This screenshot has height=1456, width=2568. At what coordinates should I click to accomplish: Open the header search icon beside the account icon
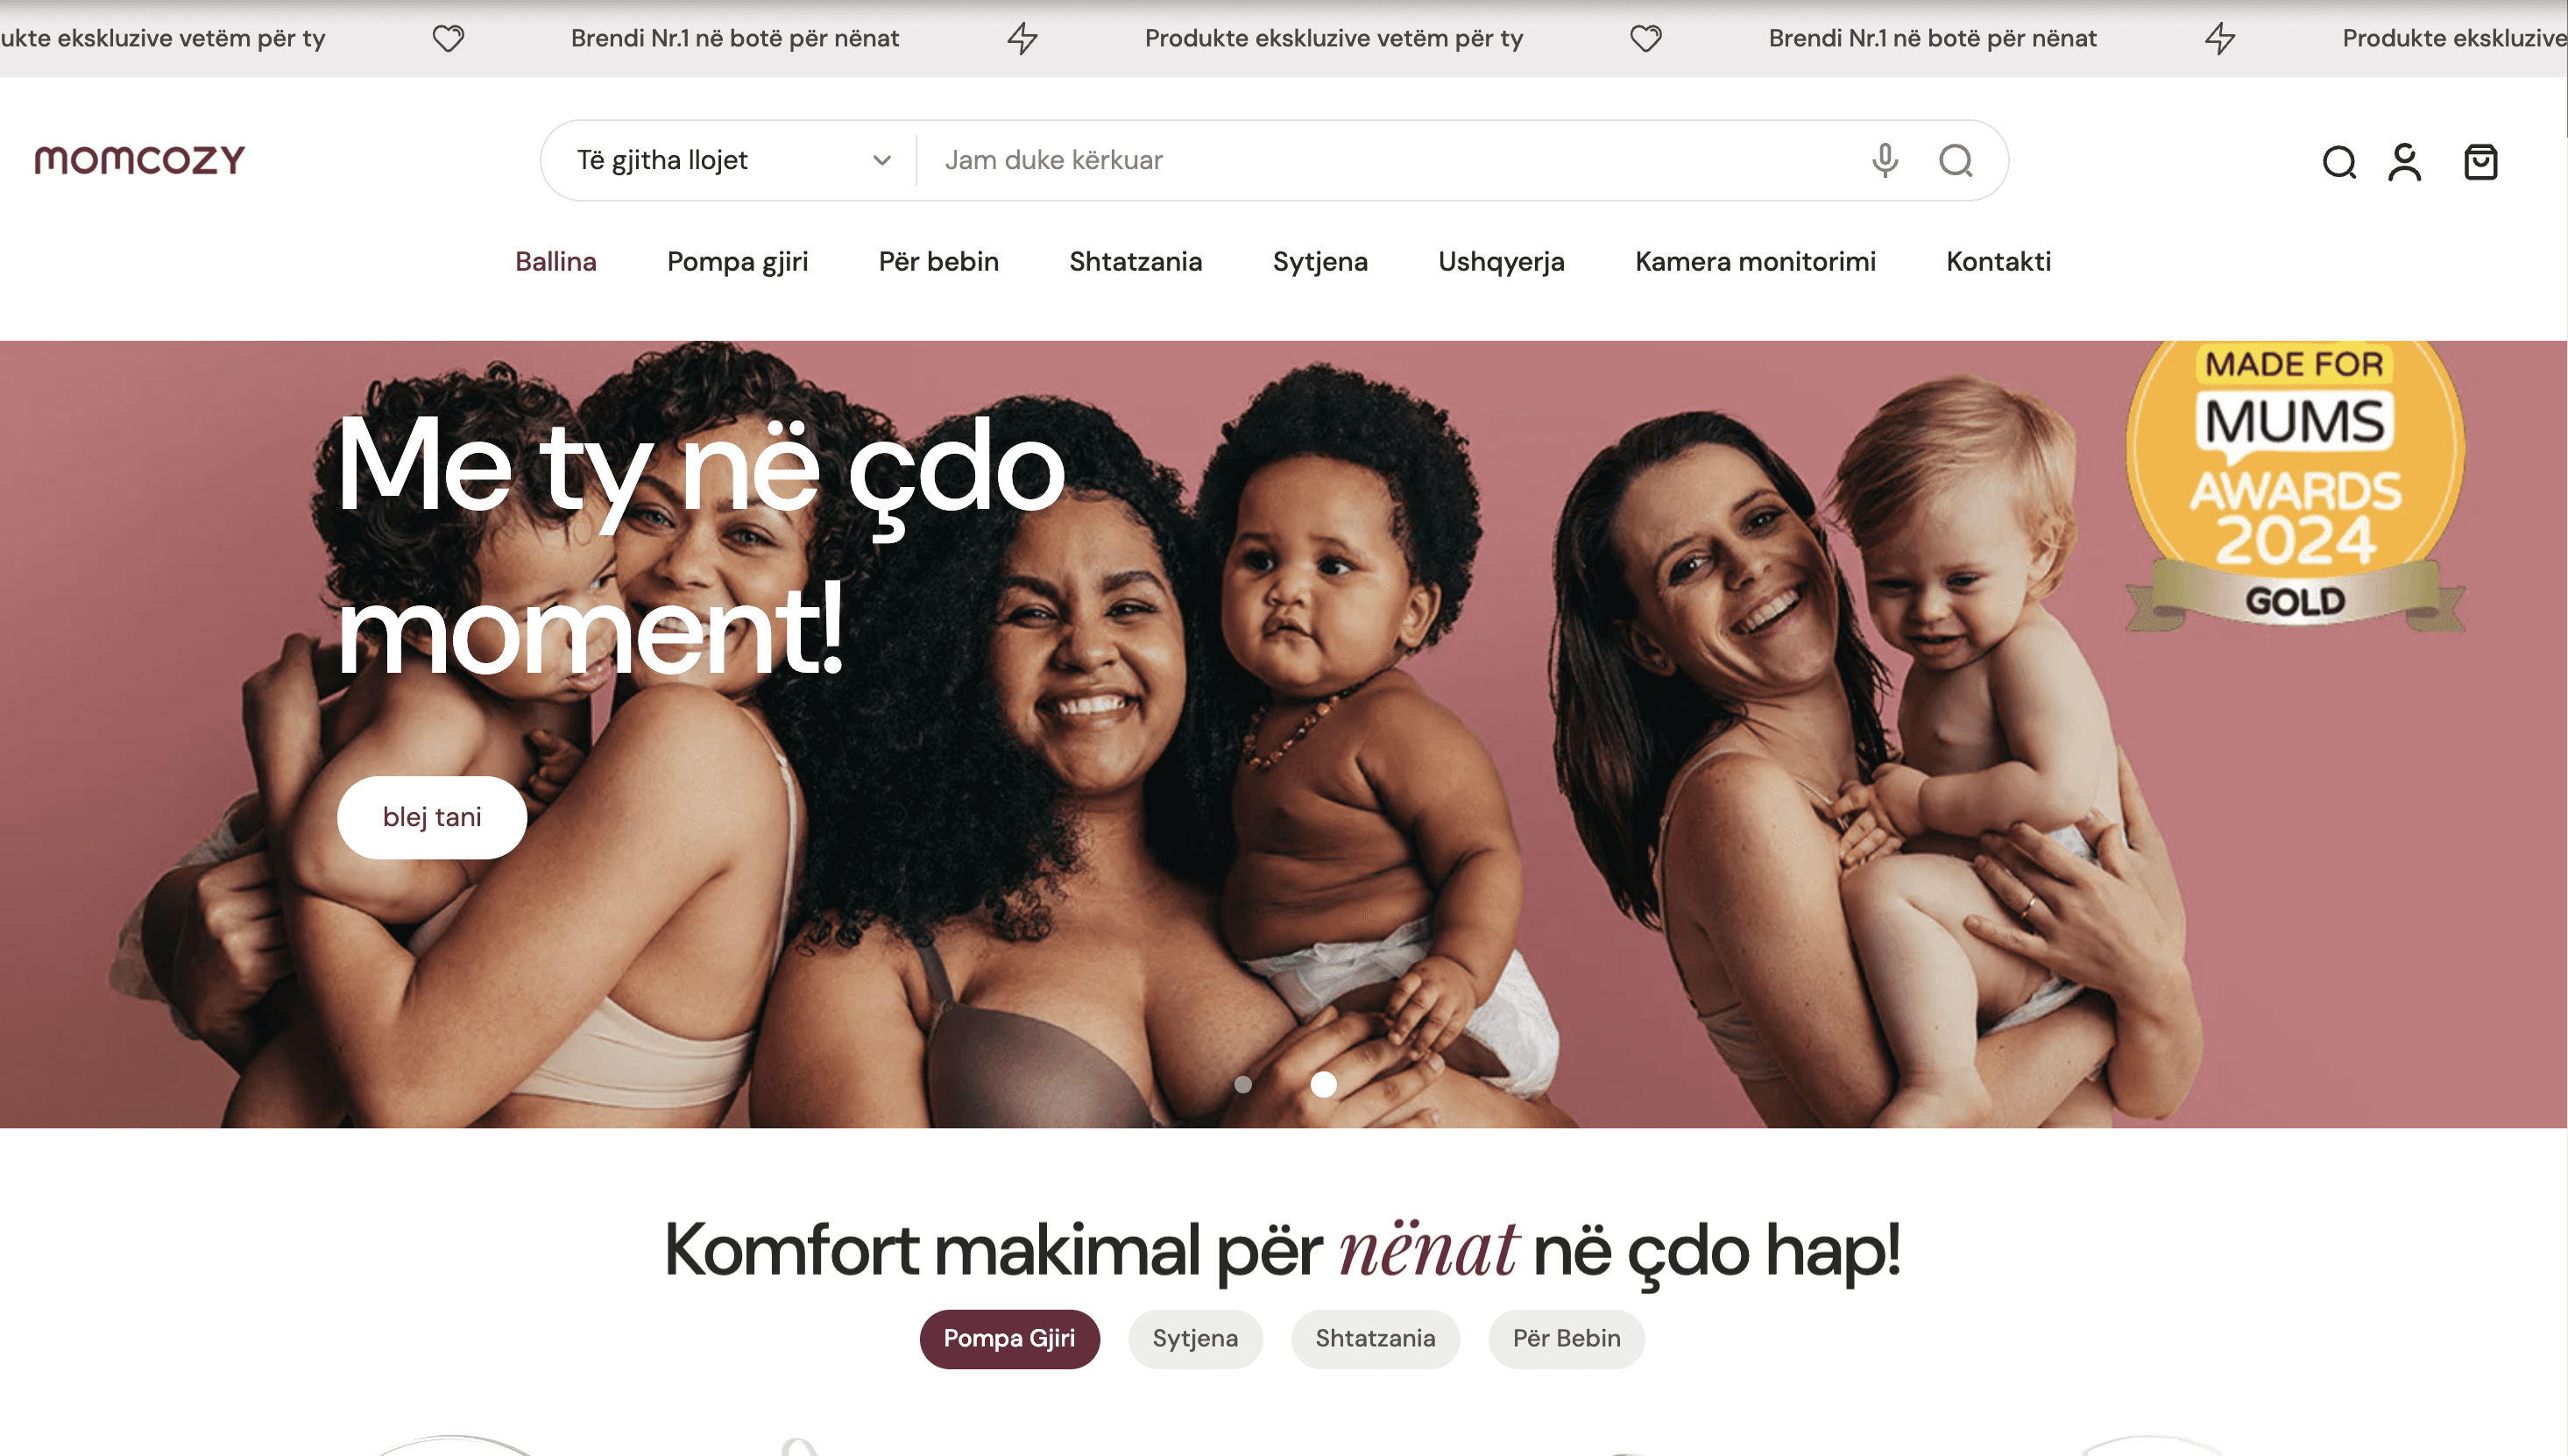point(2338,161)
